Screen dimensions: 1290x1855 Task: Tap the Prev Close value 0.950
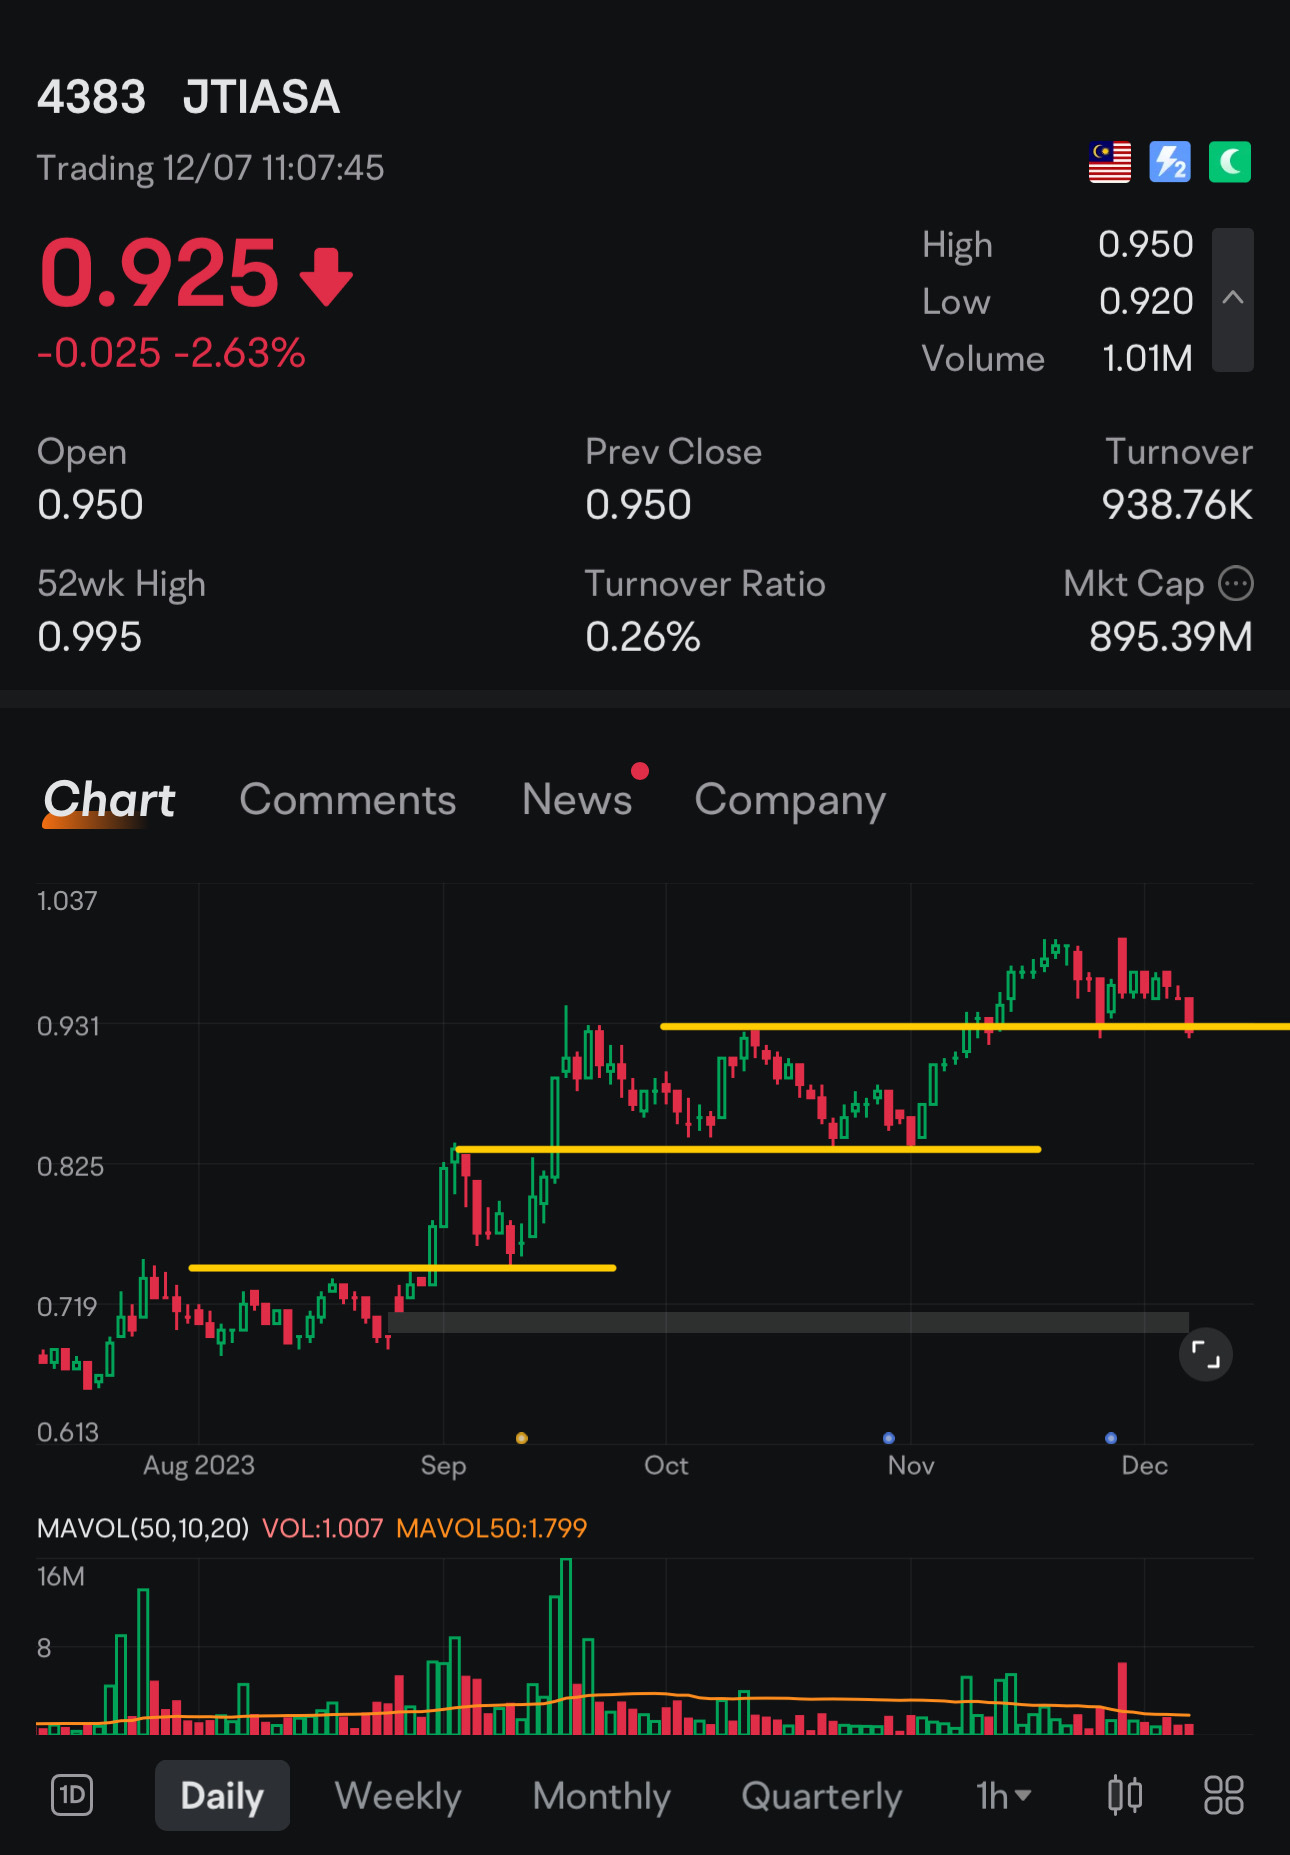point(638,505)
